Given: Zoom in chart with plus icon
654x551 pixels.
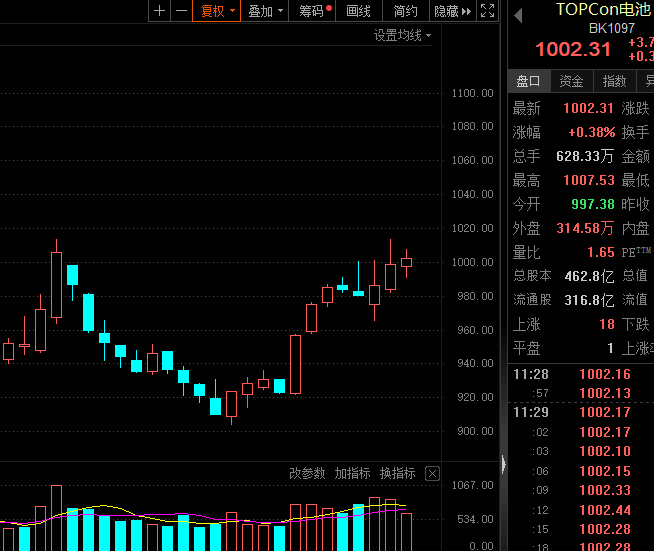Looking at the screenshot, I should coord(159,11).
